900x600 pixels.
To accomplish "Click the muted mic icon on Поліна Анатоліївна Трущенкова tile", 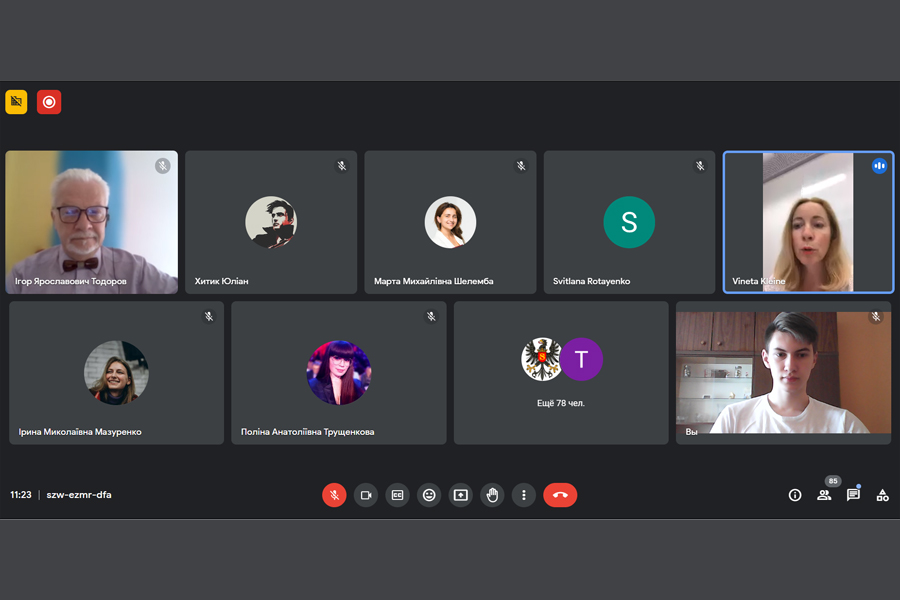I will (431, 316).
